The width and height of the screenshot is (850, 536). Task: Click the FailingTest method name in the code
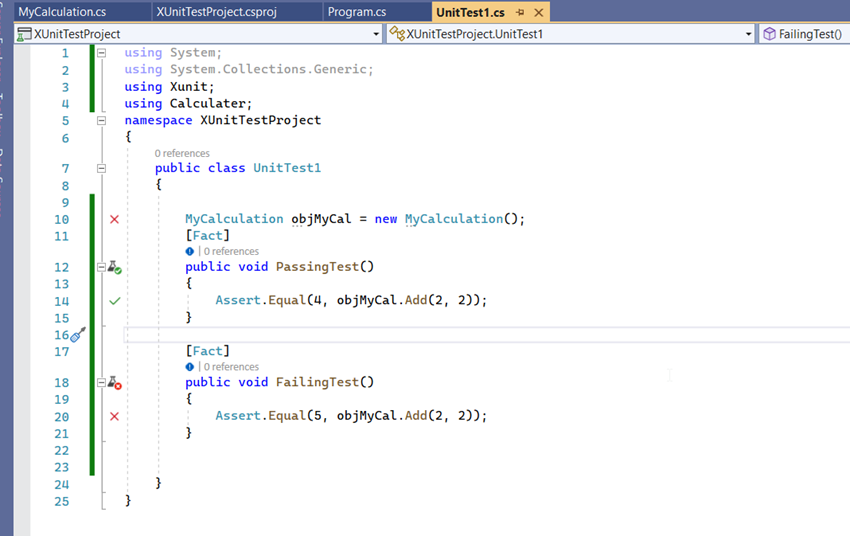pyautogui.click(x=317, y=382)
